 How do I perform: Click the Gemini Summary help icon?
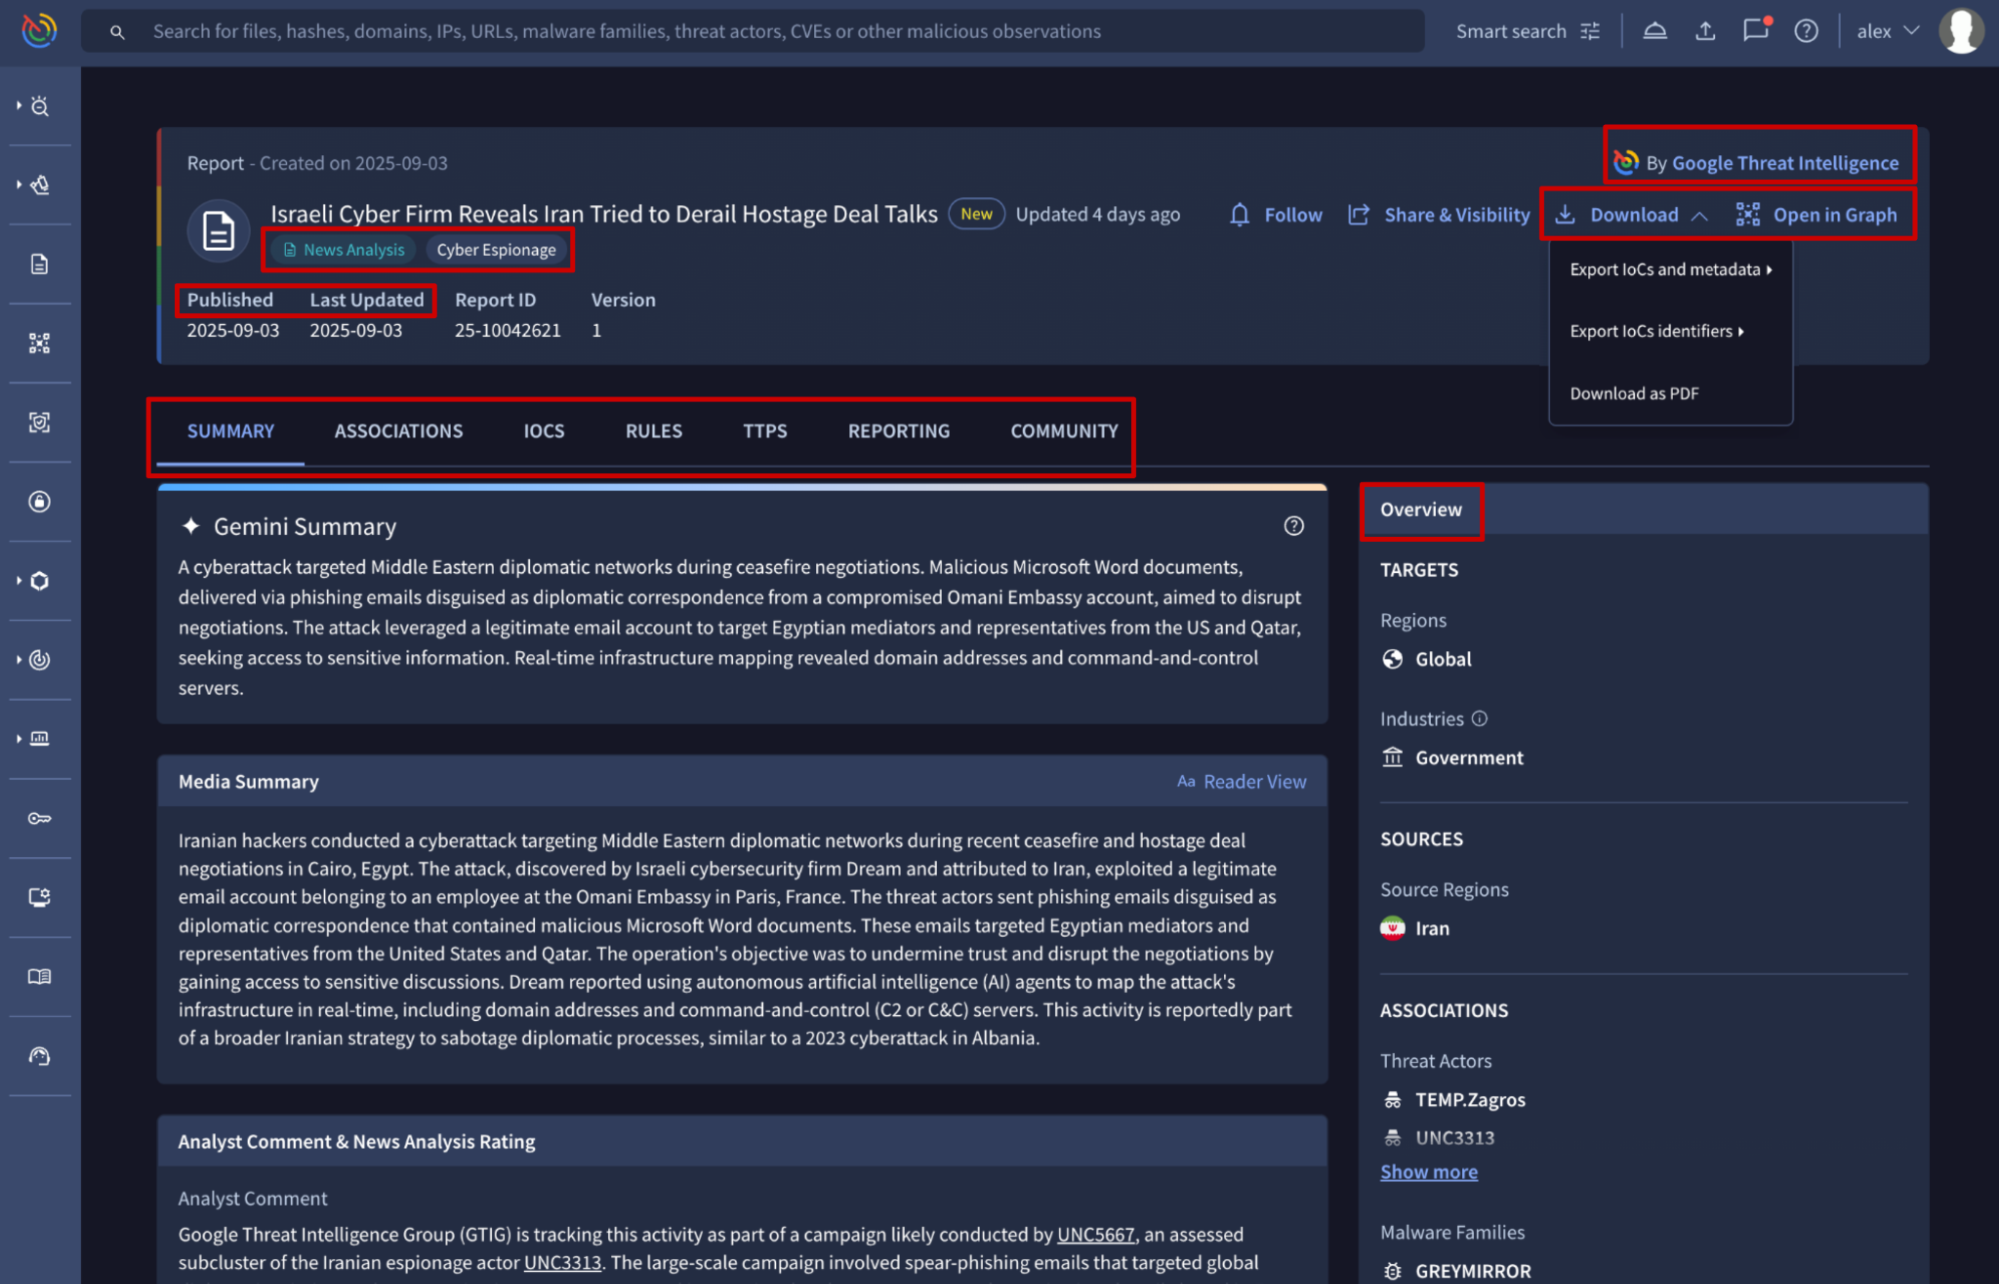pyautogui.click(x=1294, y=526)
